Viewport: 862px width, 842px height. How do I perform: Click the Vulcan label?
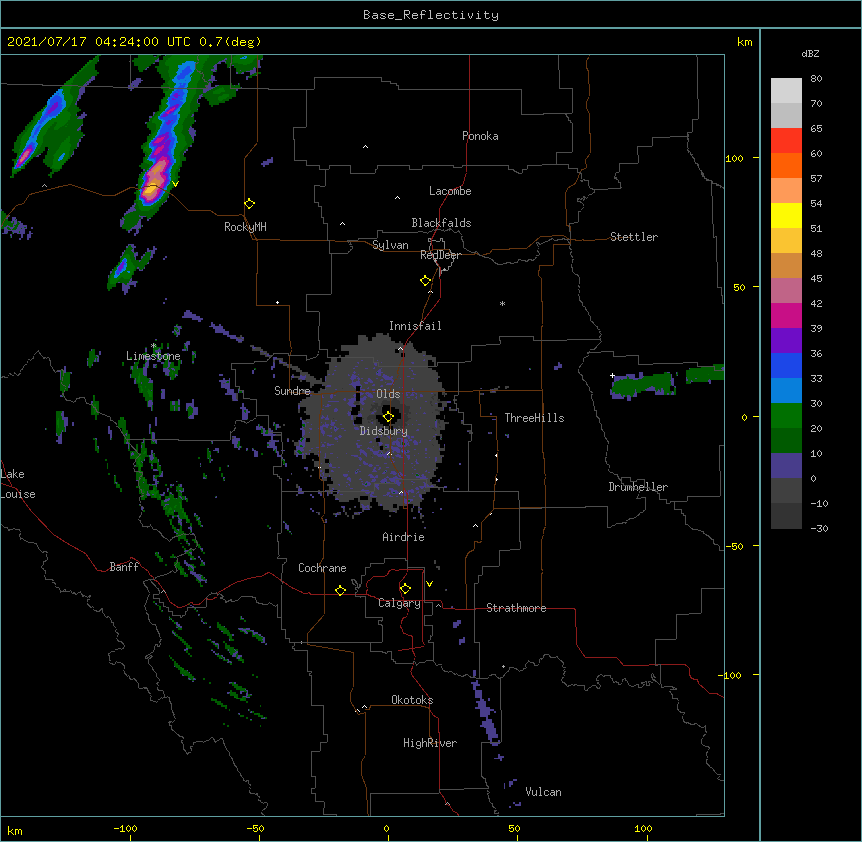point(543,792)
